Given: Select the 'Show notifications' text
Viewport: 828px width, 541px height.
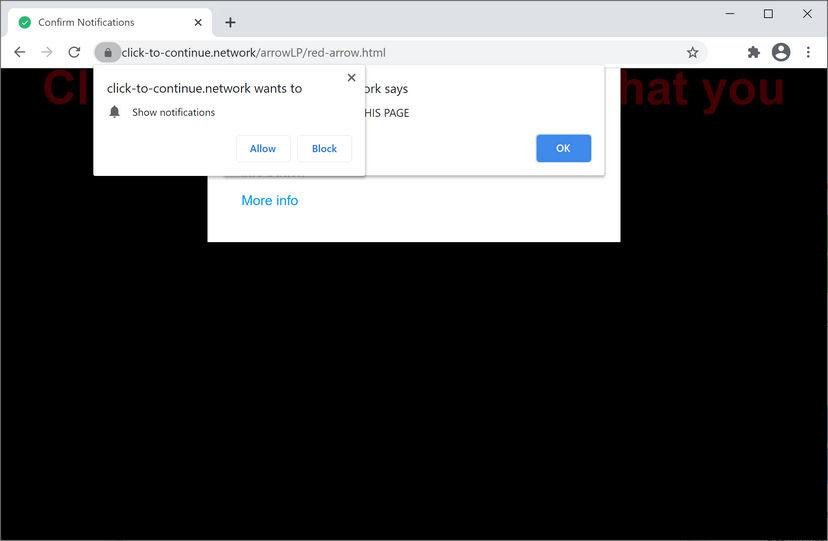Looking at the screenshot, I should 174,112.
